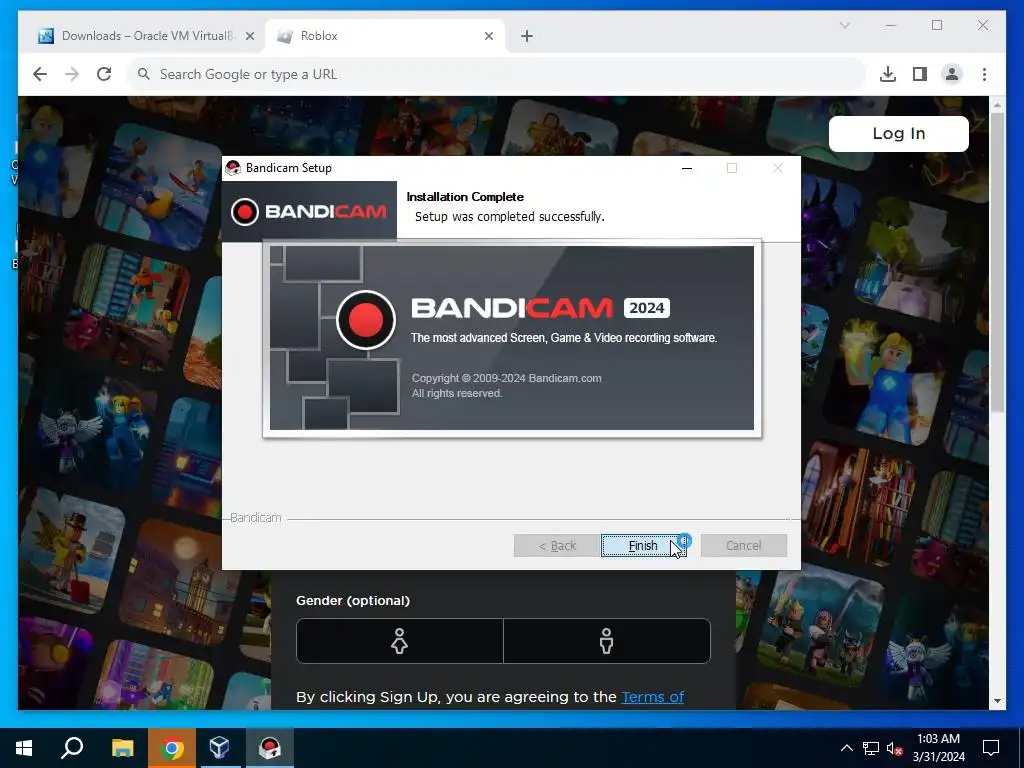Click the scroll down arrow on the page
The image size is (1024, 768).
pos(997,701)
